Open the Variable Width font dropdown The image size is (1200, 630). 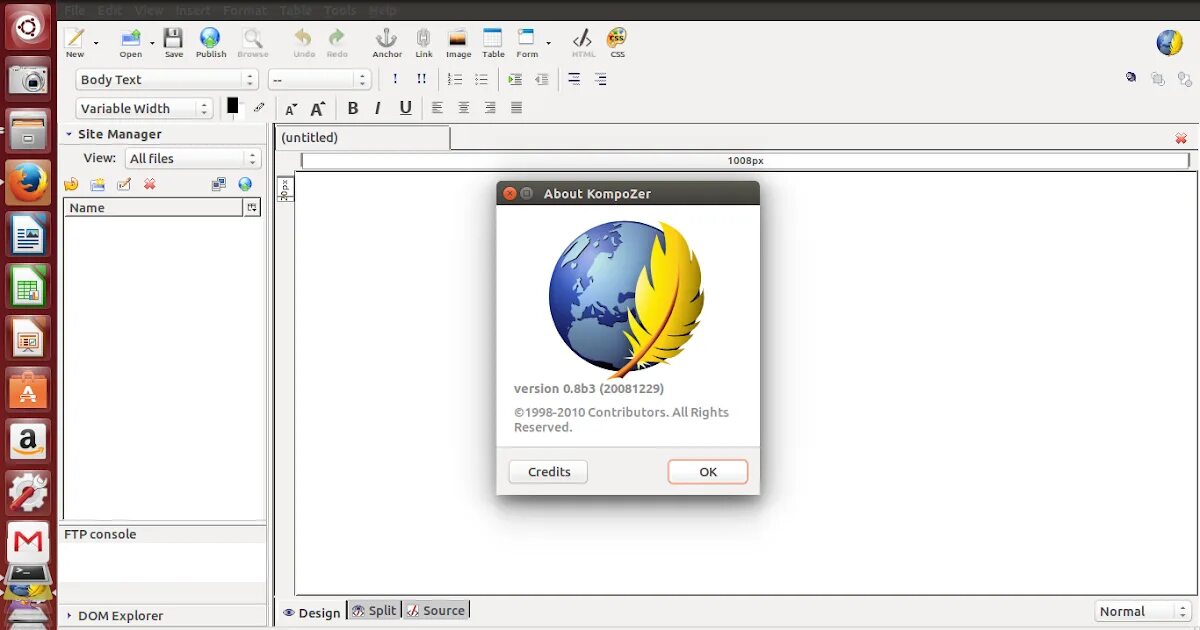(144, 108)
